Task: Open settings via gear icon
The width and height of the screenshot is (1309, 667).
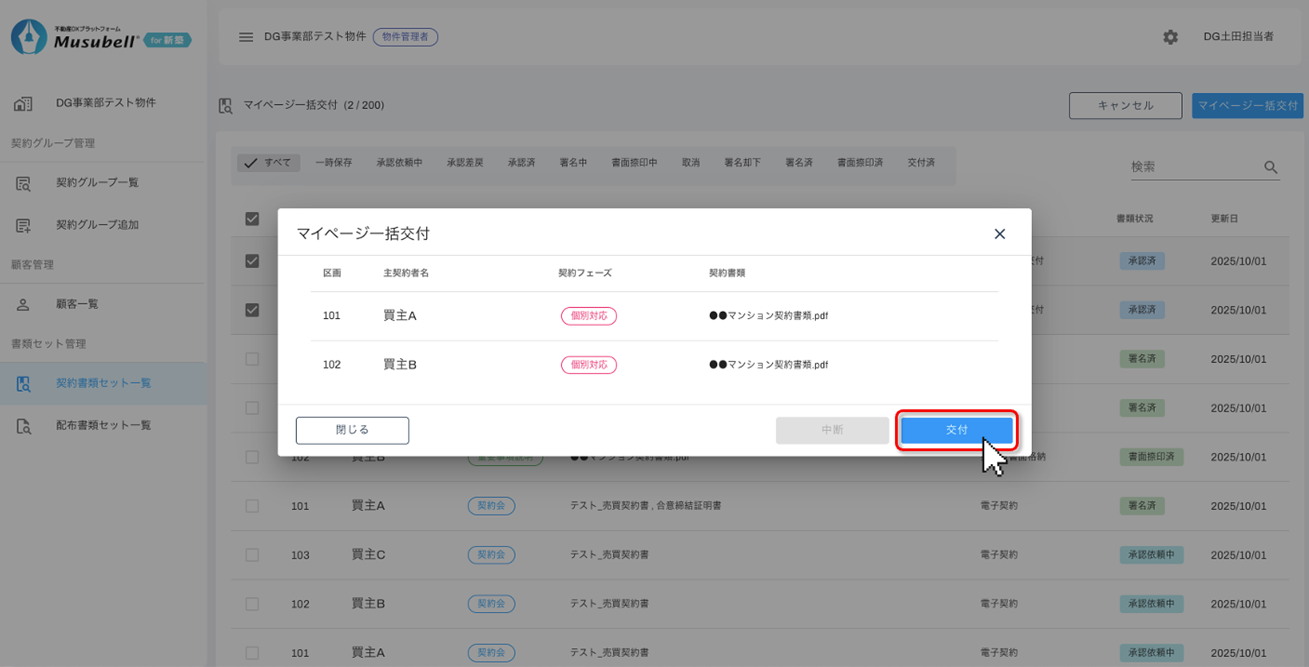Action: (x=1170, y=37)
